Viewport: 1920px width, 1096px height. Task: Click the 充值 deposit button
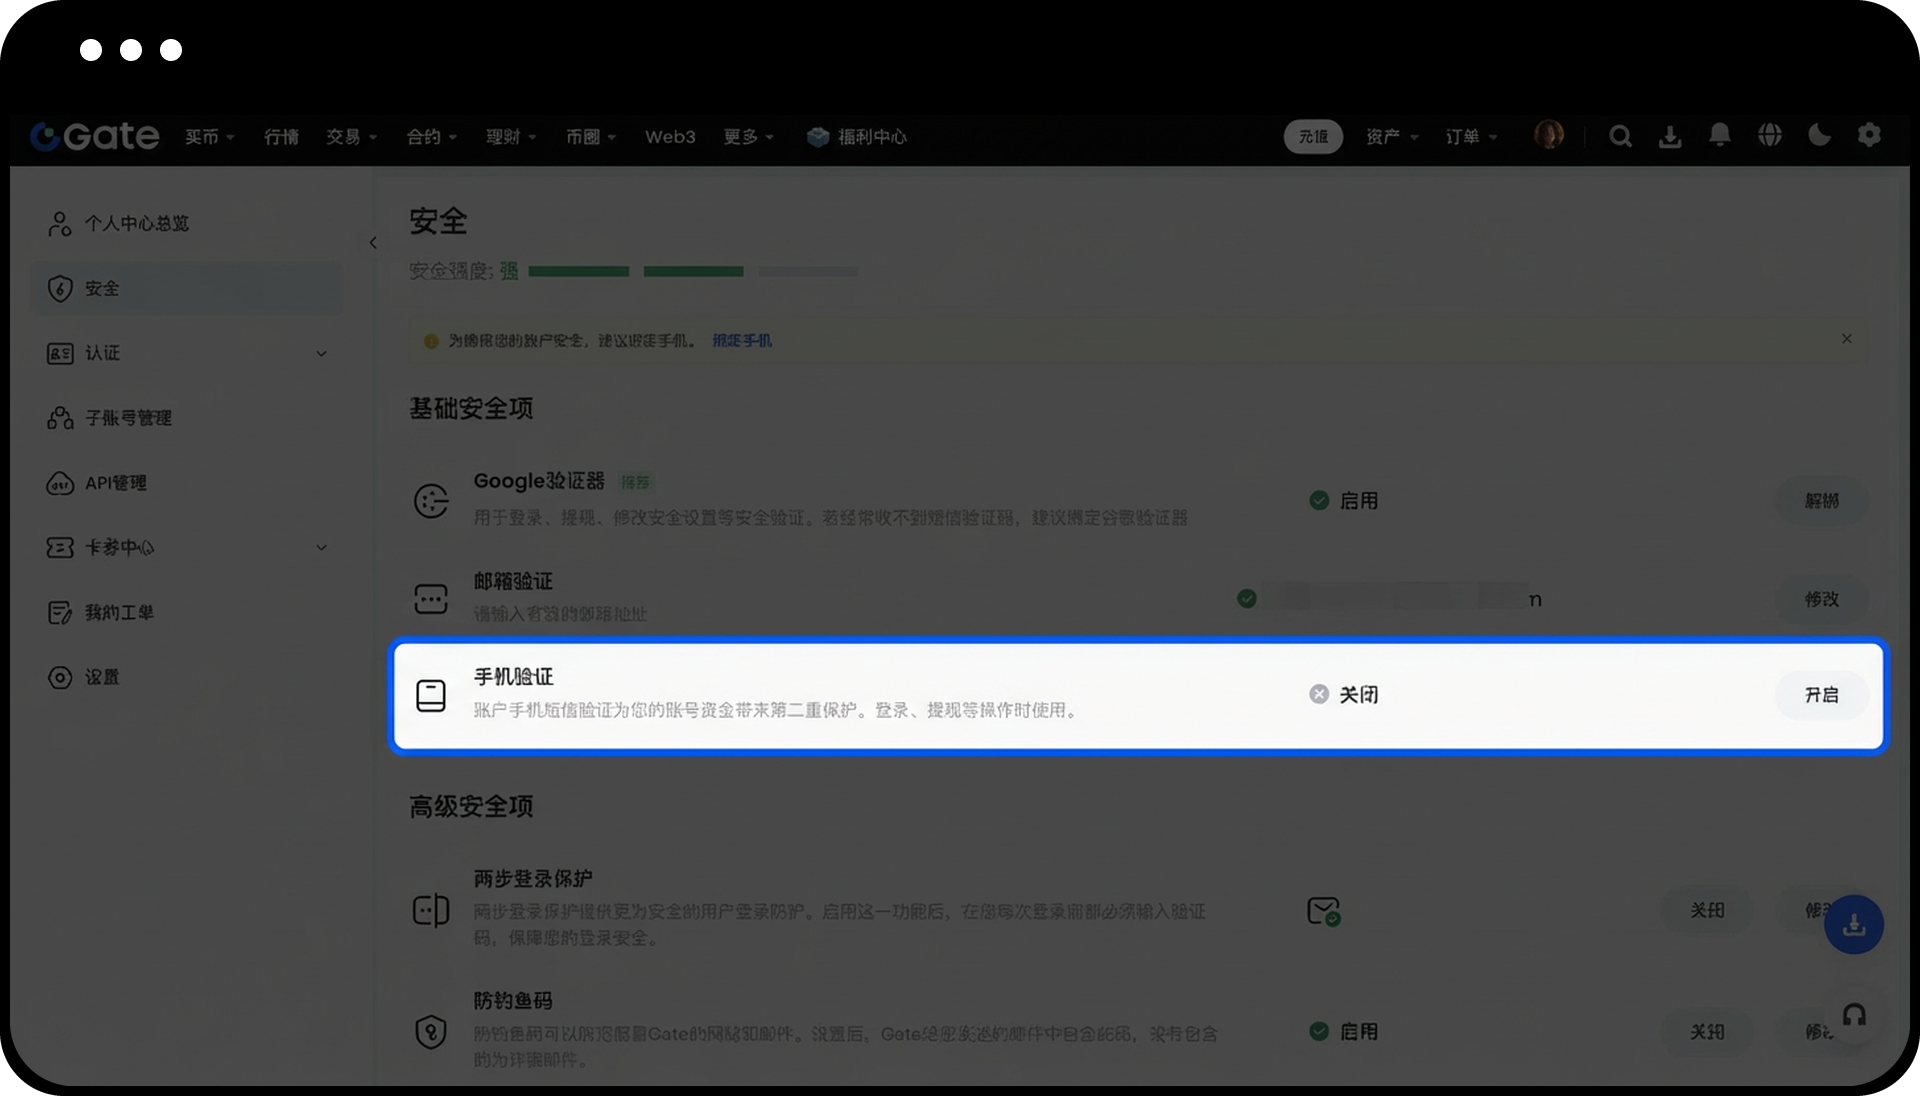point(1312,137)
